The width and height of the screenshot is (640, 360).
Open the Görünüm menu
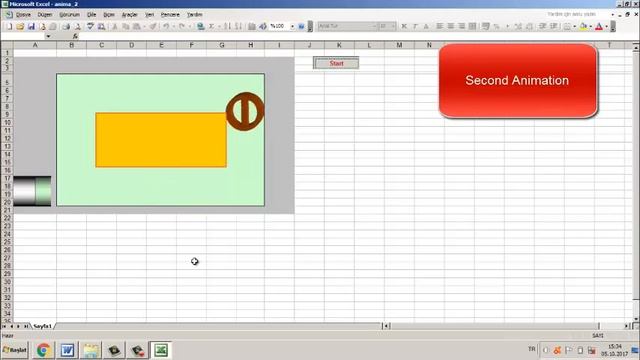(x=69, y=15)
